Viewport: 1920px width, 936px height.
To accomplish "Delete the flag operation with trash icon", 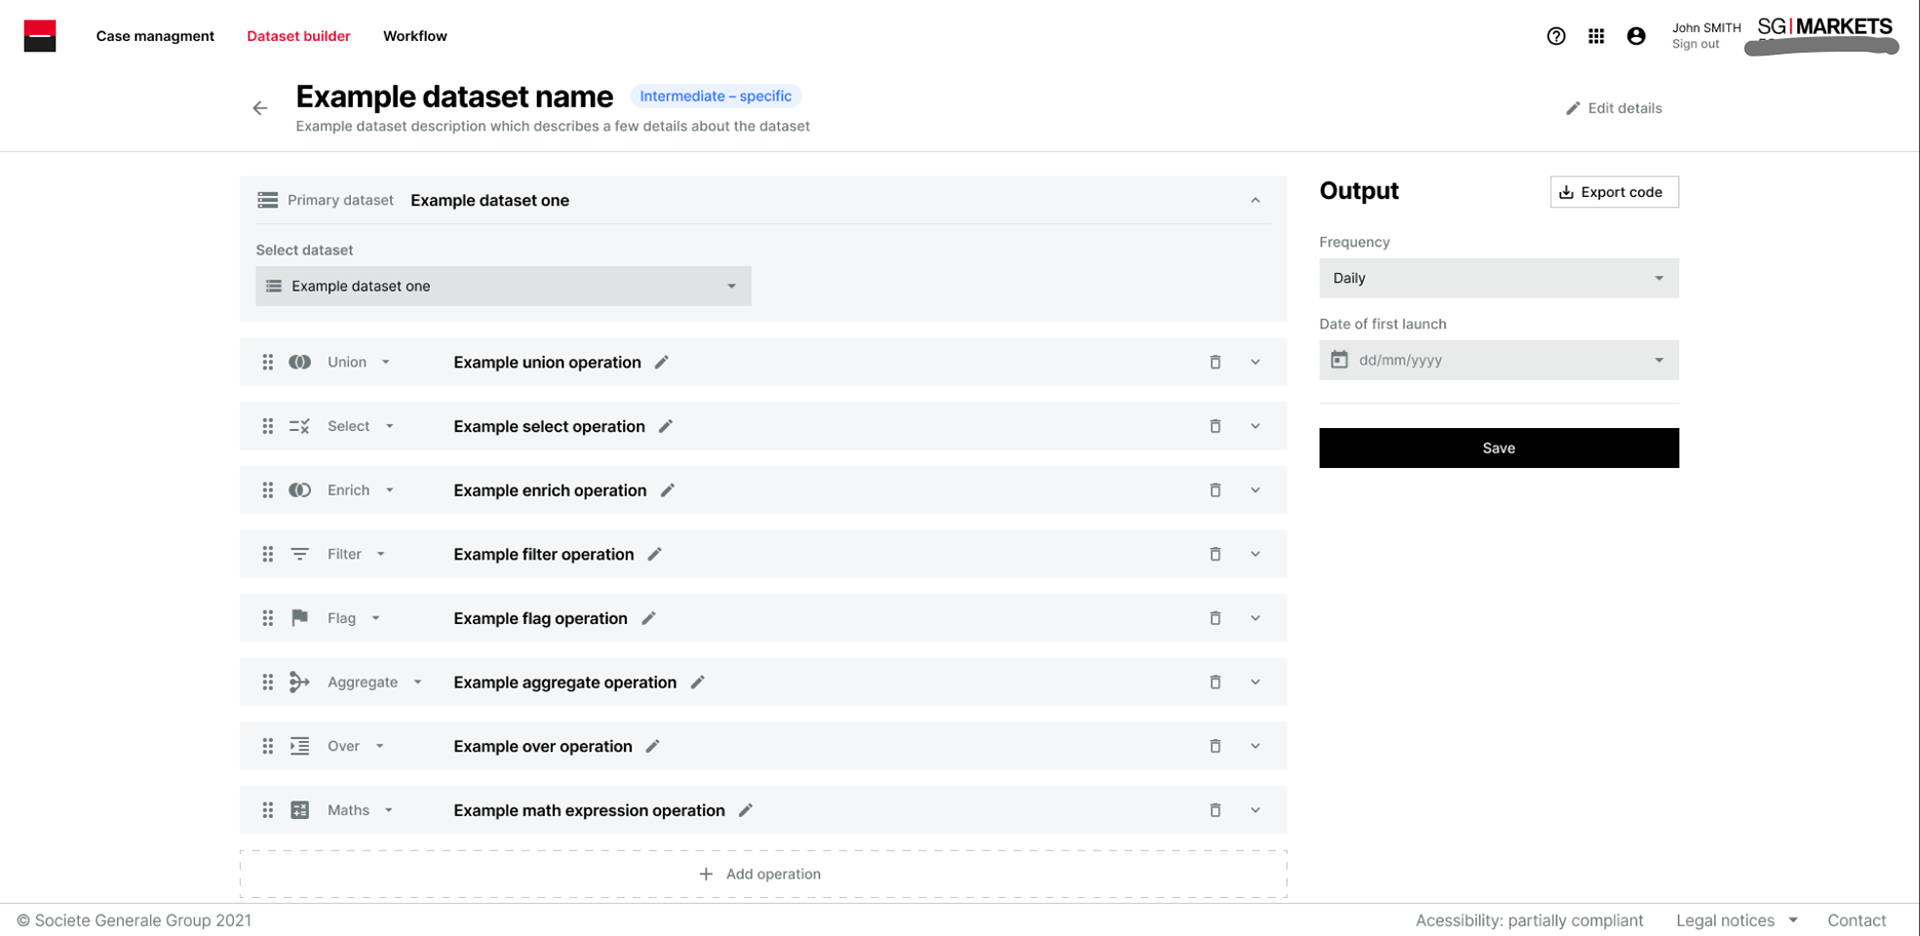I will 1215,618.
